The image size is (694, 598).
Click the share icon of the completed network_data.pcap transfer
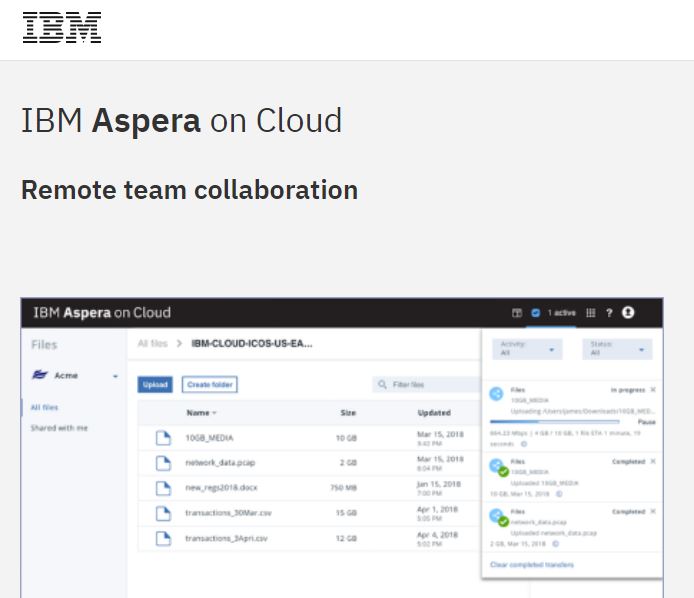point(498,517)
